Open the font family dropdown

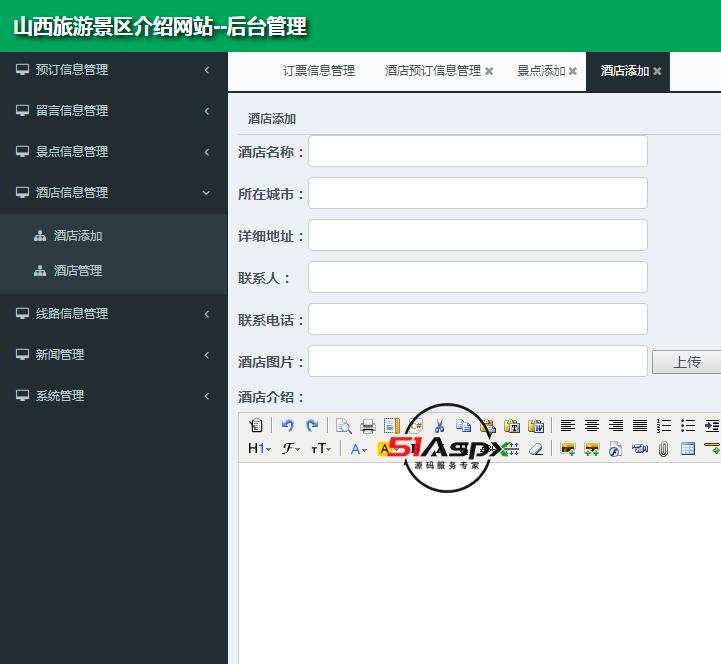tap(291, 448)
